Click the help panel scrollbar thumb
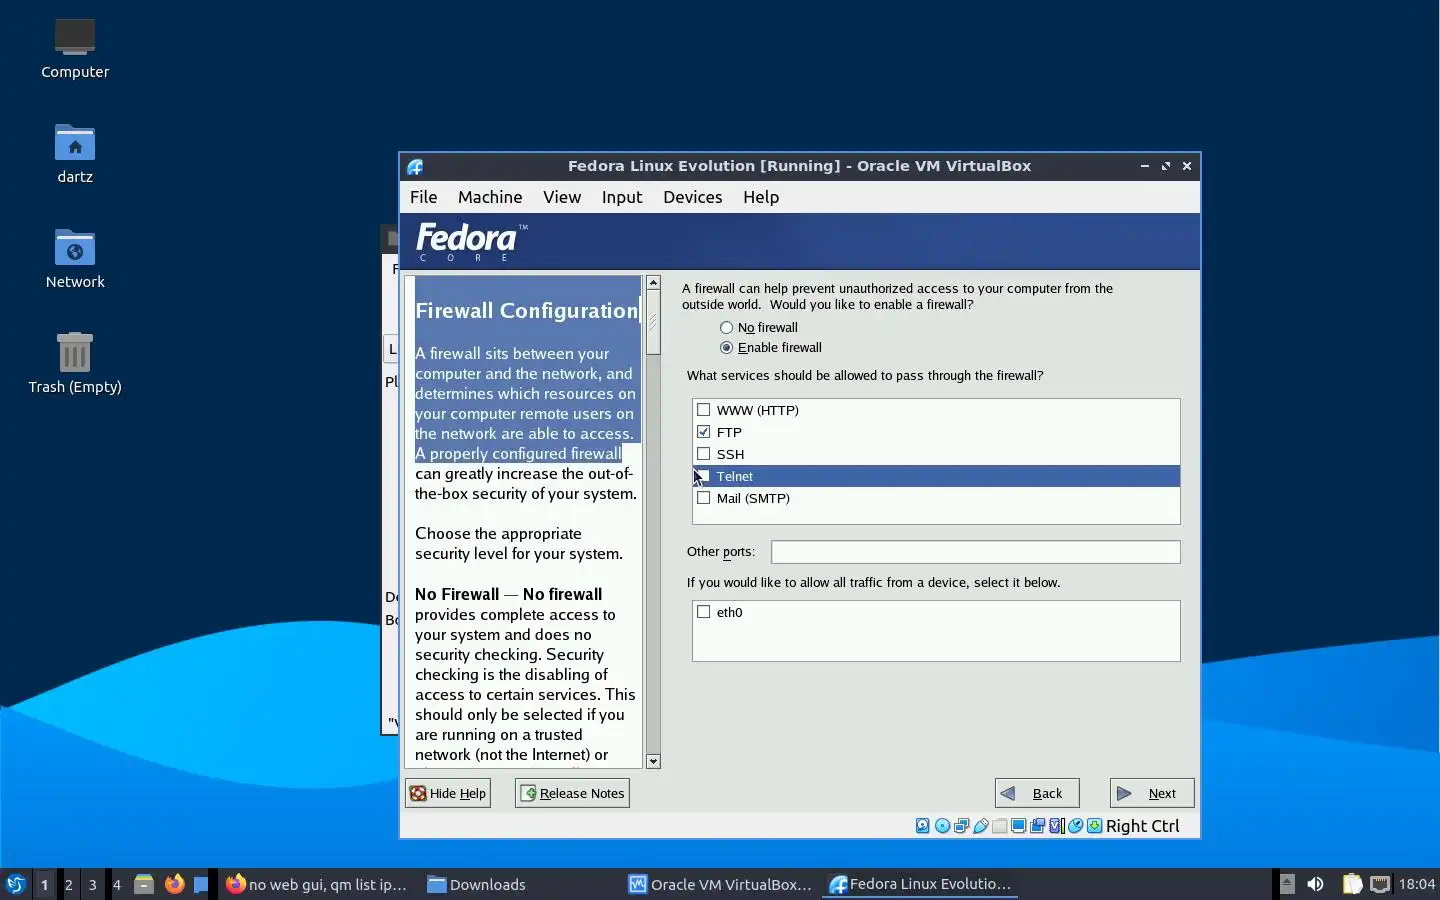This screenshot has width=1440, height=900. [x=653, y=322]
